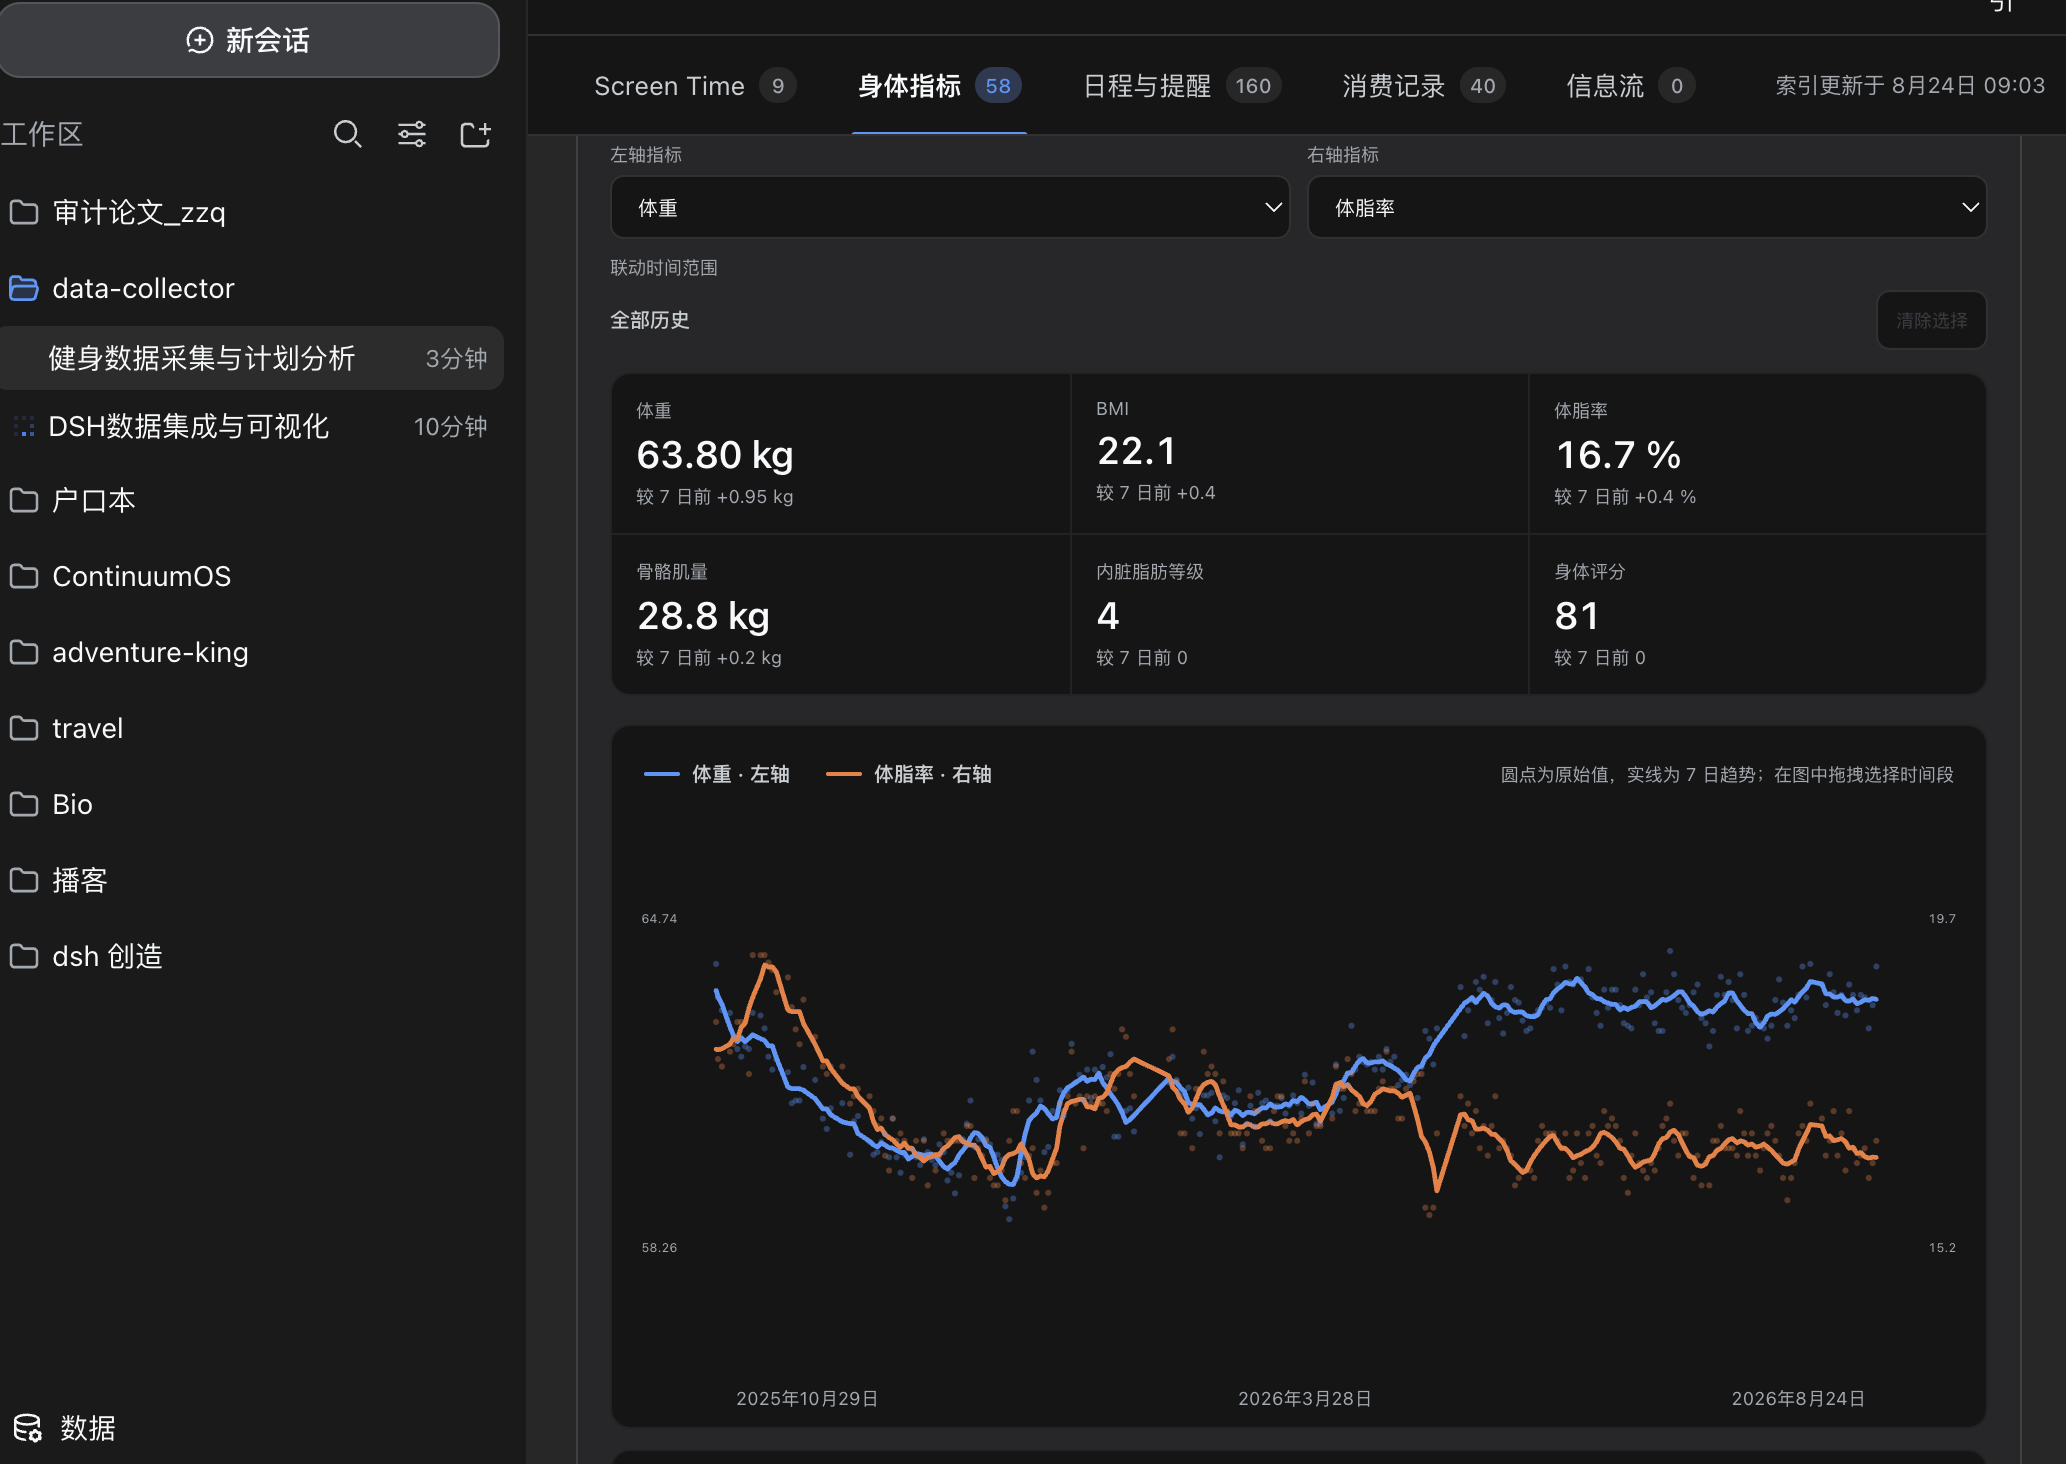
Task: Click the folder icon next to travel
Action: (x=24, y=728)
